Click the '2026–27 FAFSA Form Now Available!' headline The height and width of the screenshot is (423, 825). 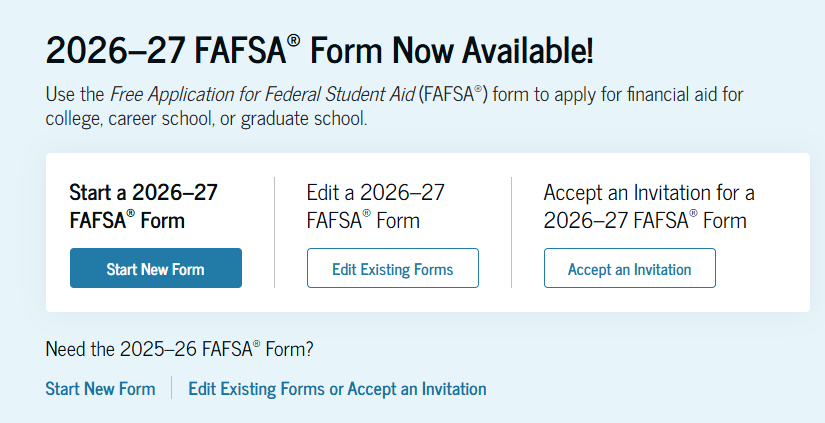coord(319,49)
